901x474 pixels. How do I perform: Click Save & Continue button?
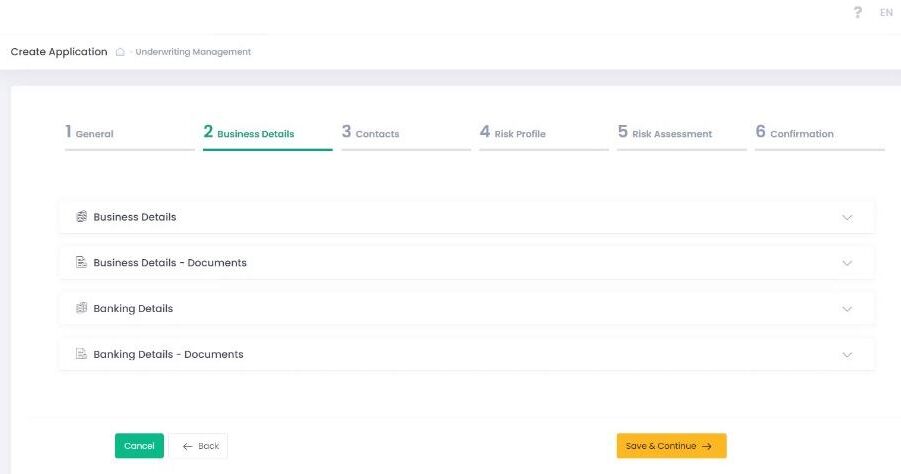(671, 446)
